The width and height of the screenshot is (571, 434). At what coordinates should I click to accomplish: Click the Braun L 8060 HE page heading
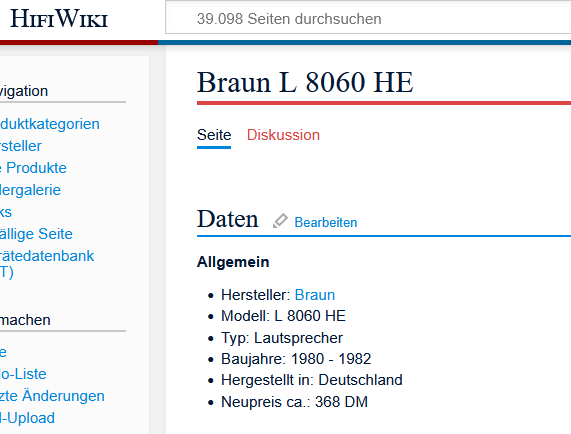(305, 82)
